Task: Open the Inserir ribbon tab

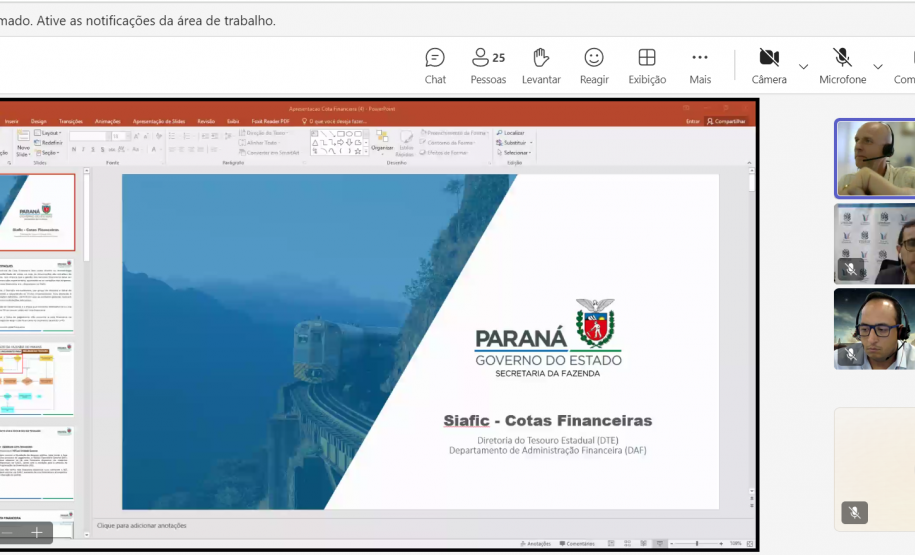Action: click(12, 121)
